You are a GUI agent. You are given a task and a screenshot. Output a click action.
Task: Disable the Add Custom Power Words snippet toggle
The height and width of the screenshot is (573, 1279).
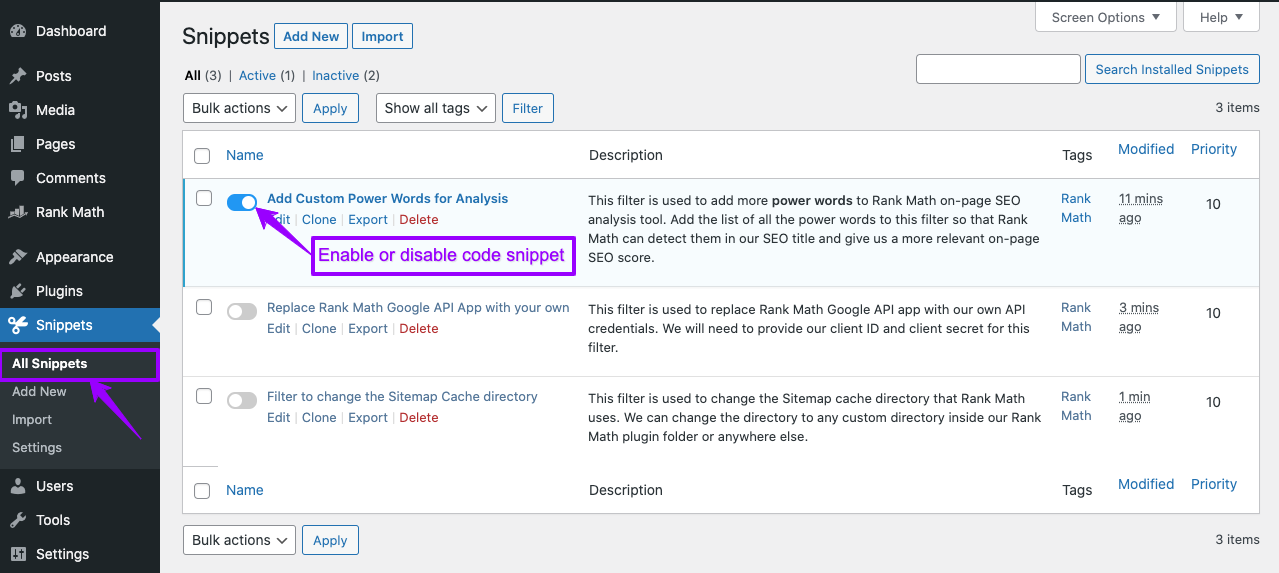click(x=242, y=202)
